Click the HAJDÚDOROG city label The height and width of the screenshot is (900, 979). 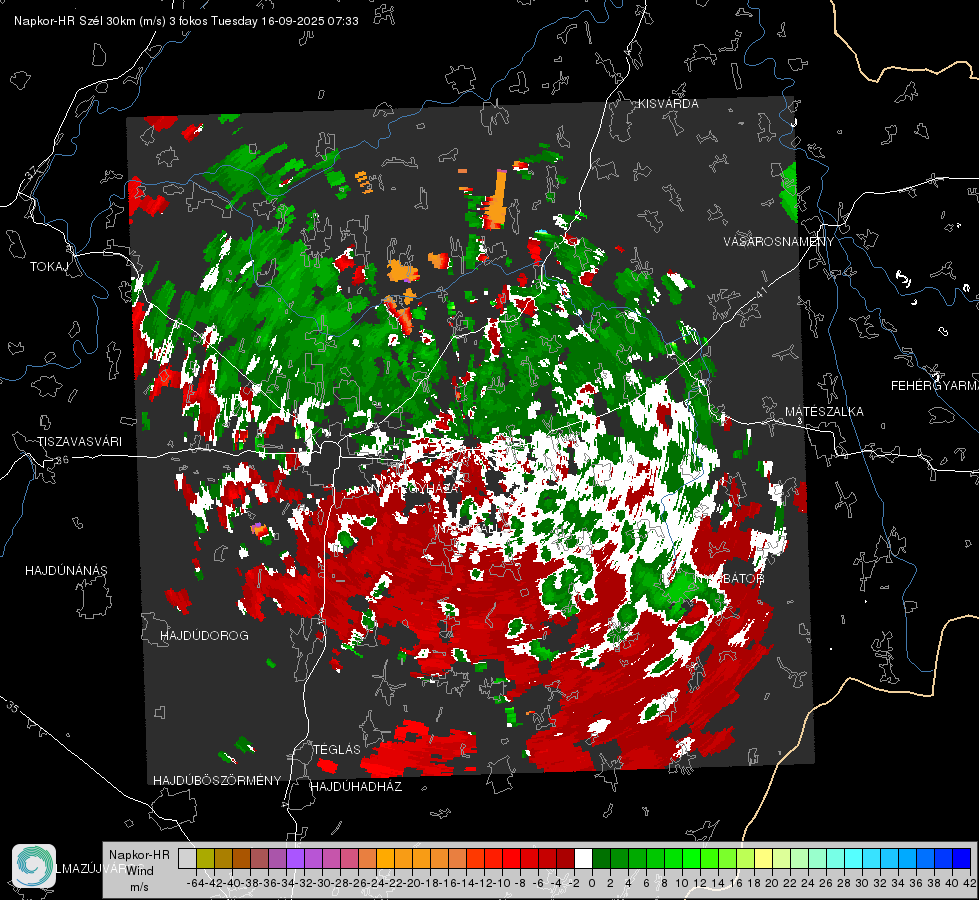click(204, 635)
